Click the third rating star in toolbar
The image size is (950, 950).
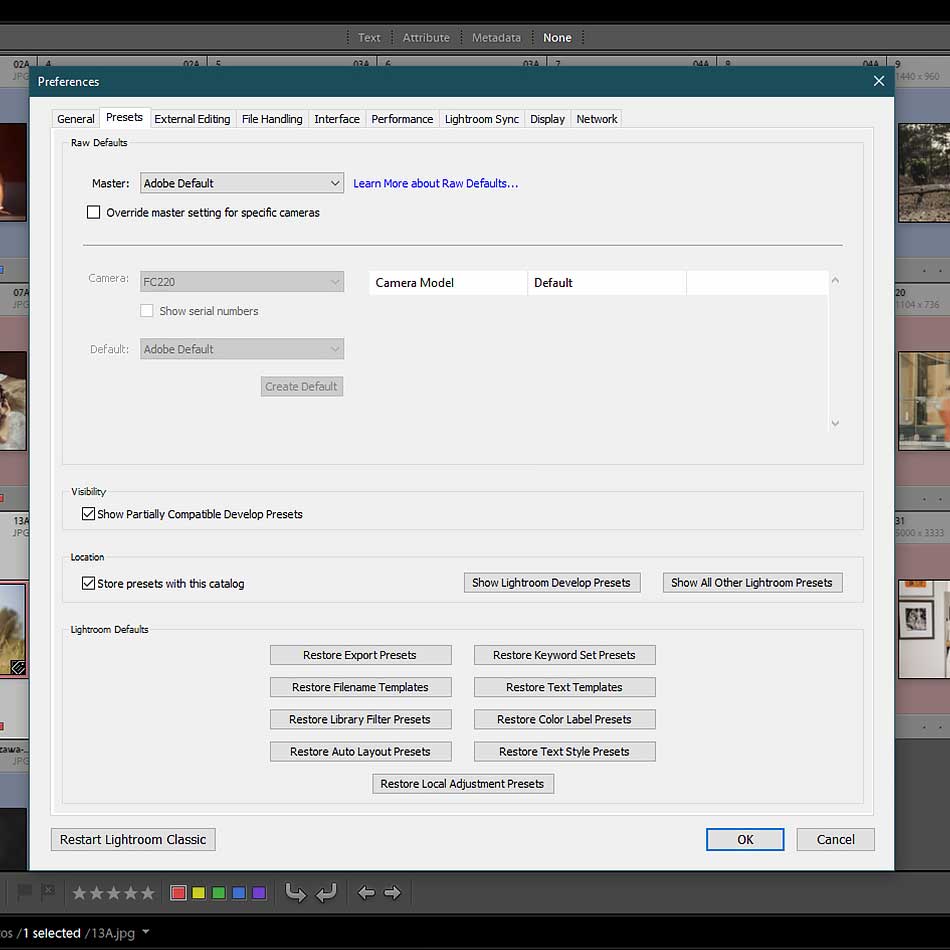point(113,892)
